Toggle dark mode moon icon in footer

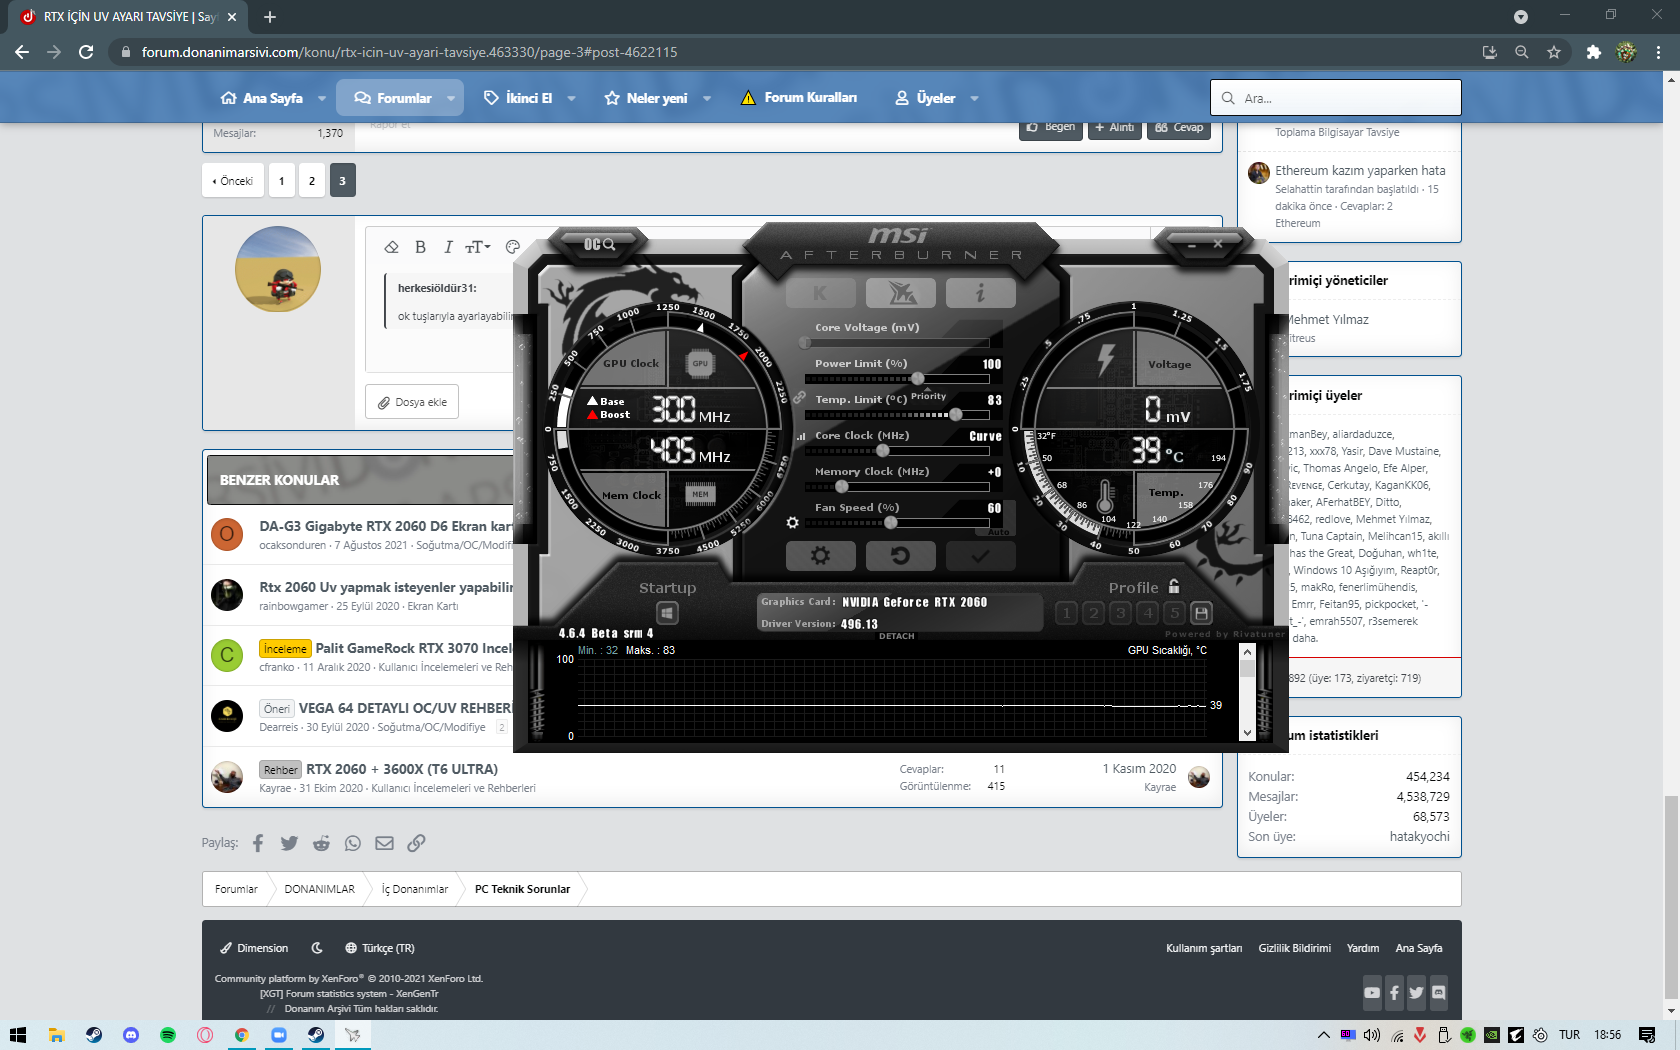click(317, 948)
